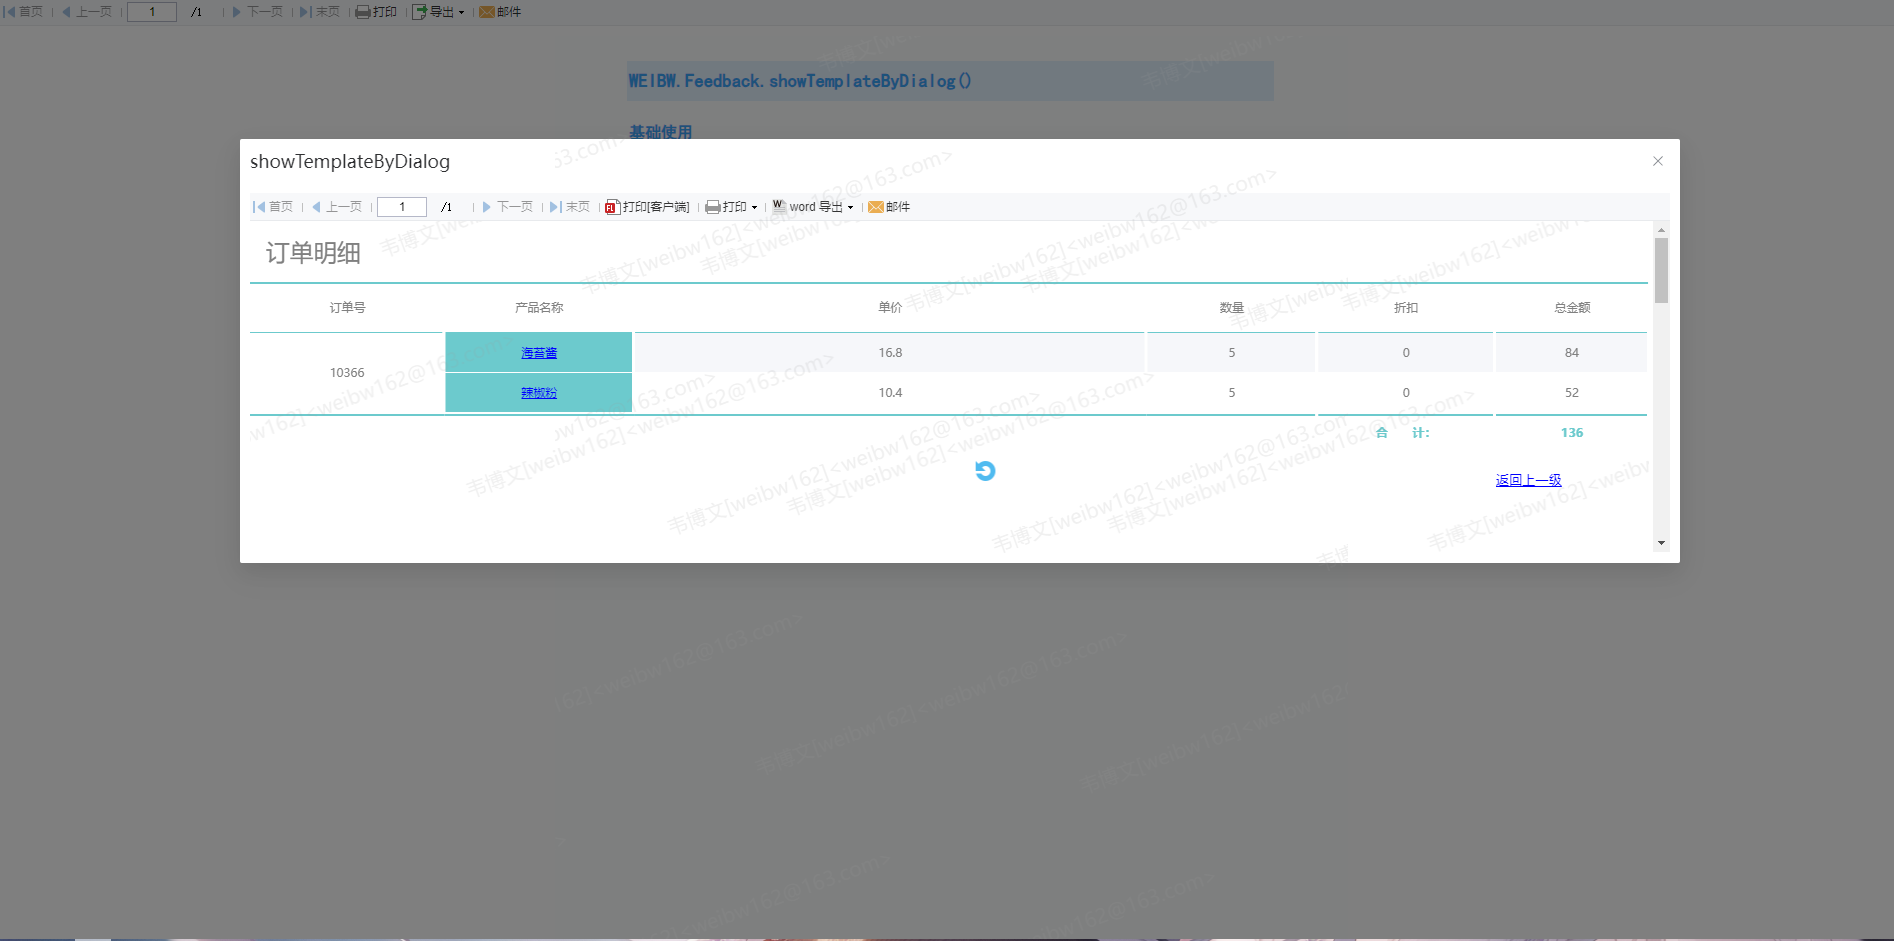Close the showTemplateByDialog dialog
Viewport: 1894px width, 941px height.
tap(1658, 161)
